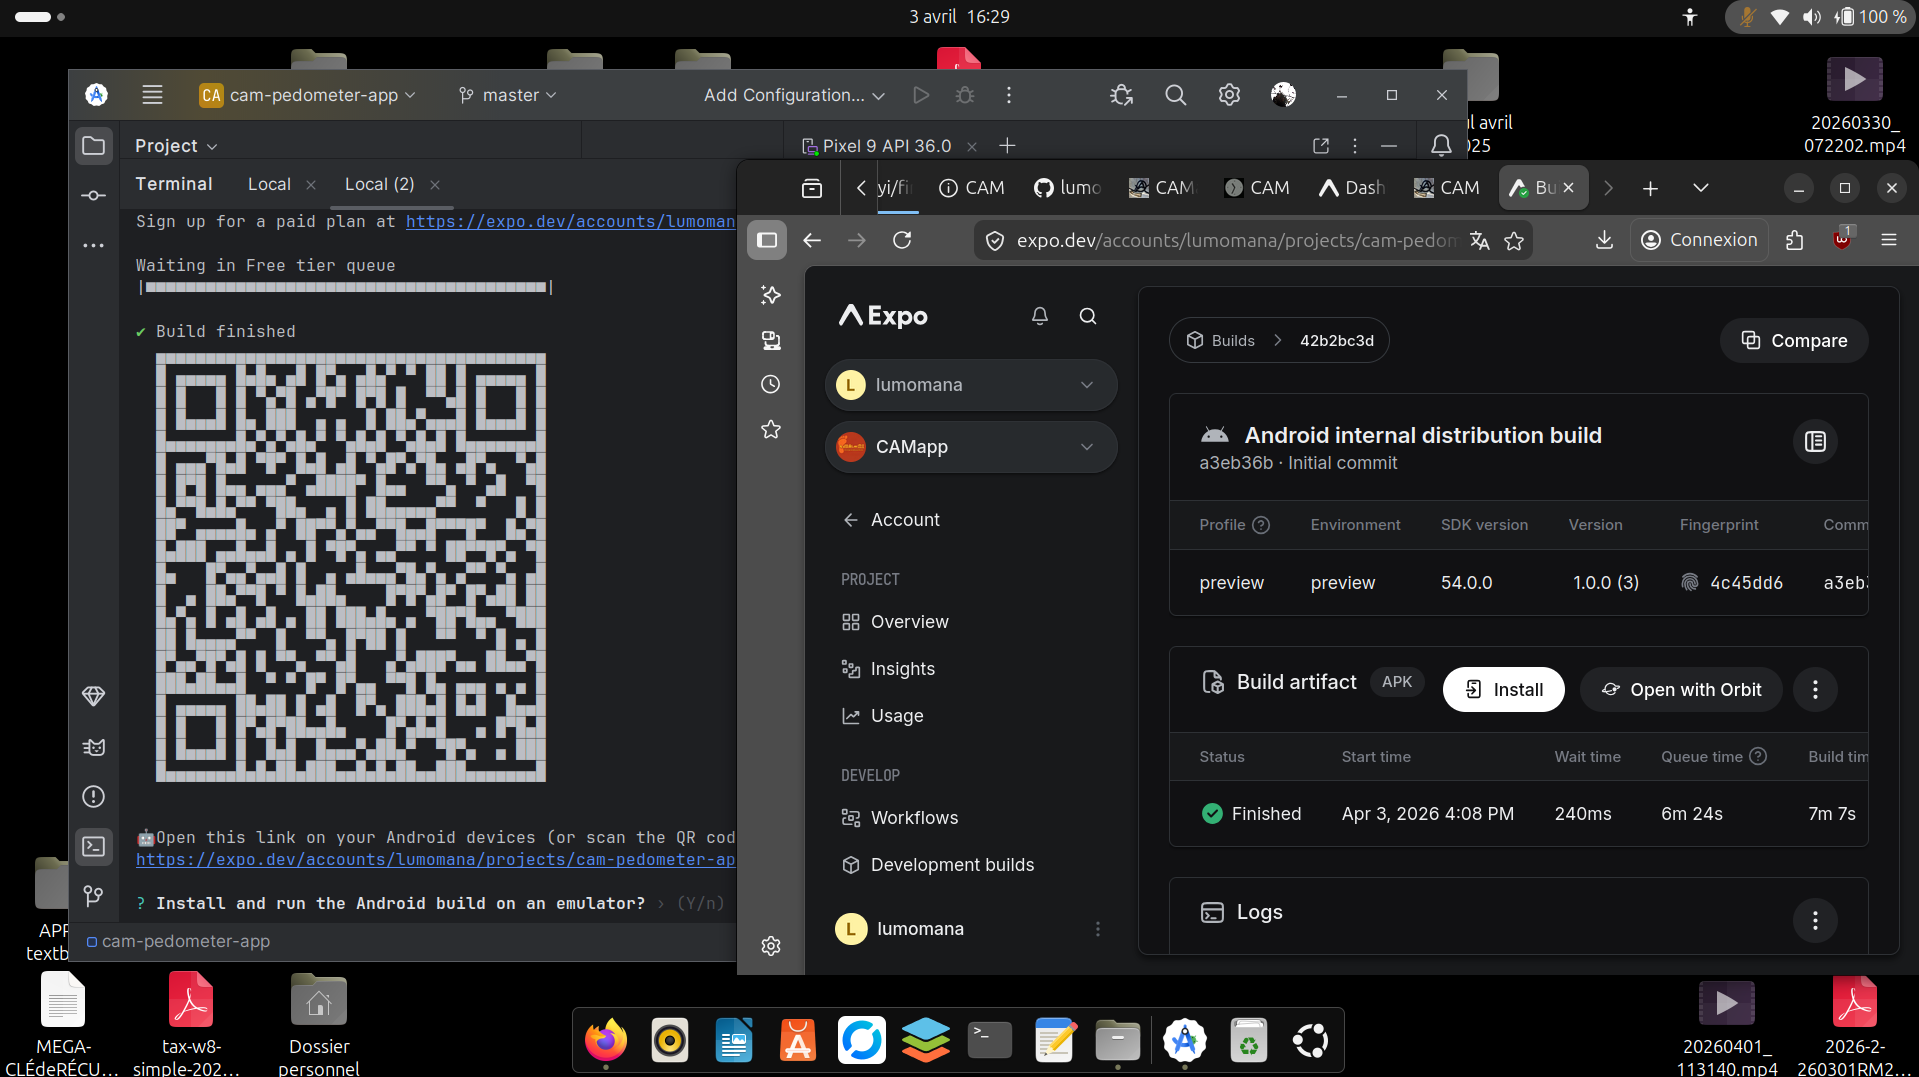Toggle the Project tool window folder icon
Viewport: 1919px width, 1077px height.
pyautogui.click(x=94, y=146)
